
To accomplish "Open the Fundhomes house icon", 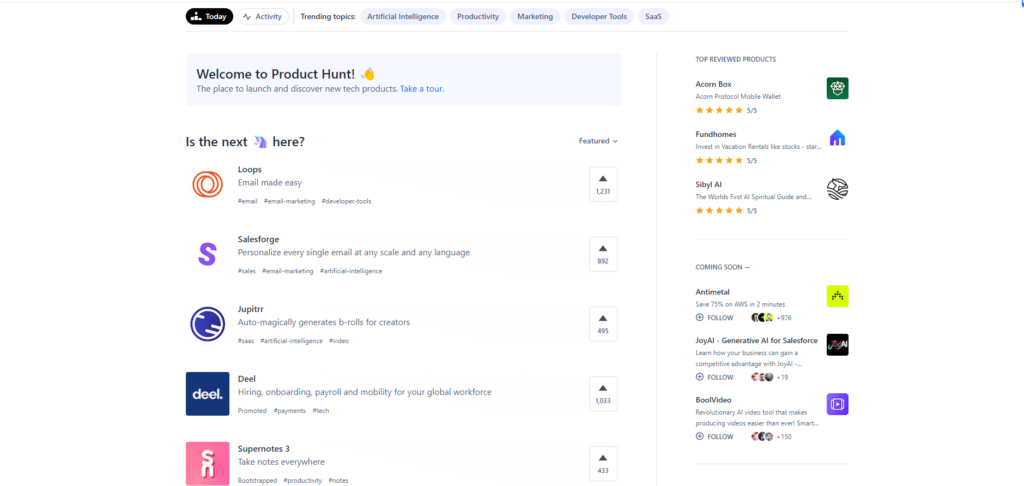I will coord(837,138).
